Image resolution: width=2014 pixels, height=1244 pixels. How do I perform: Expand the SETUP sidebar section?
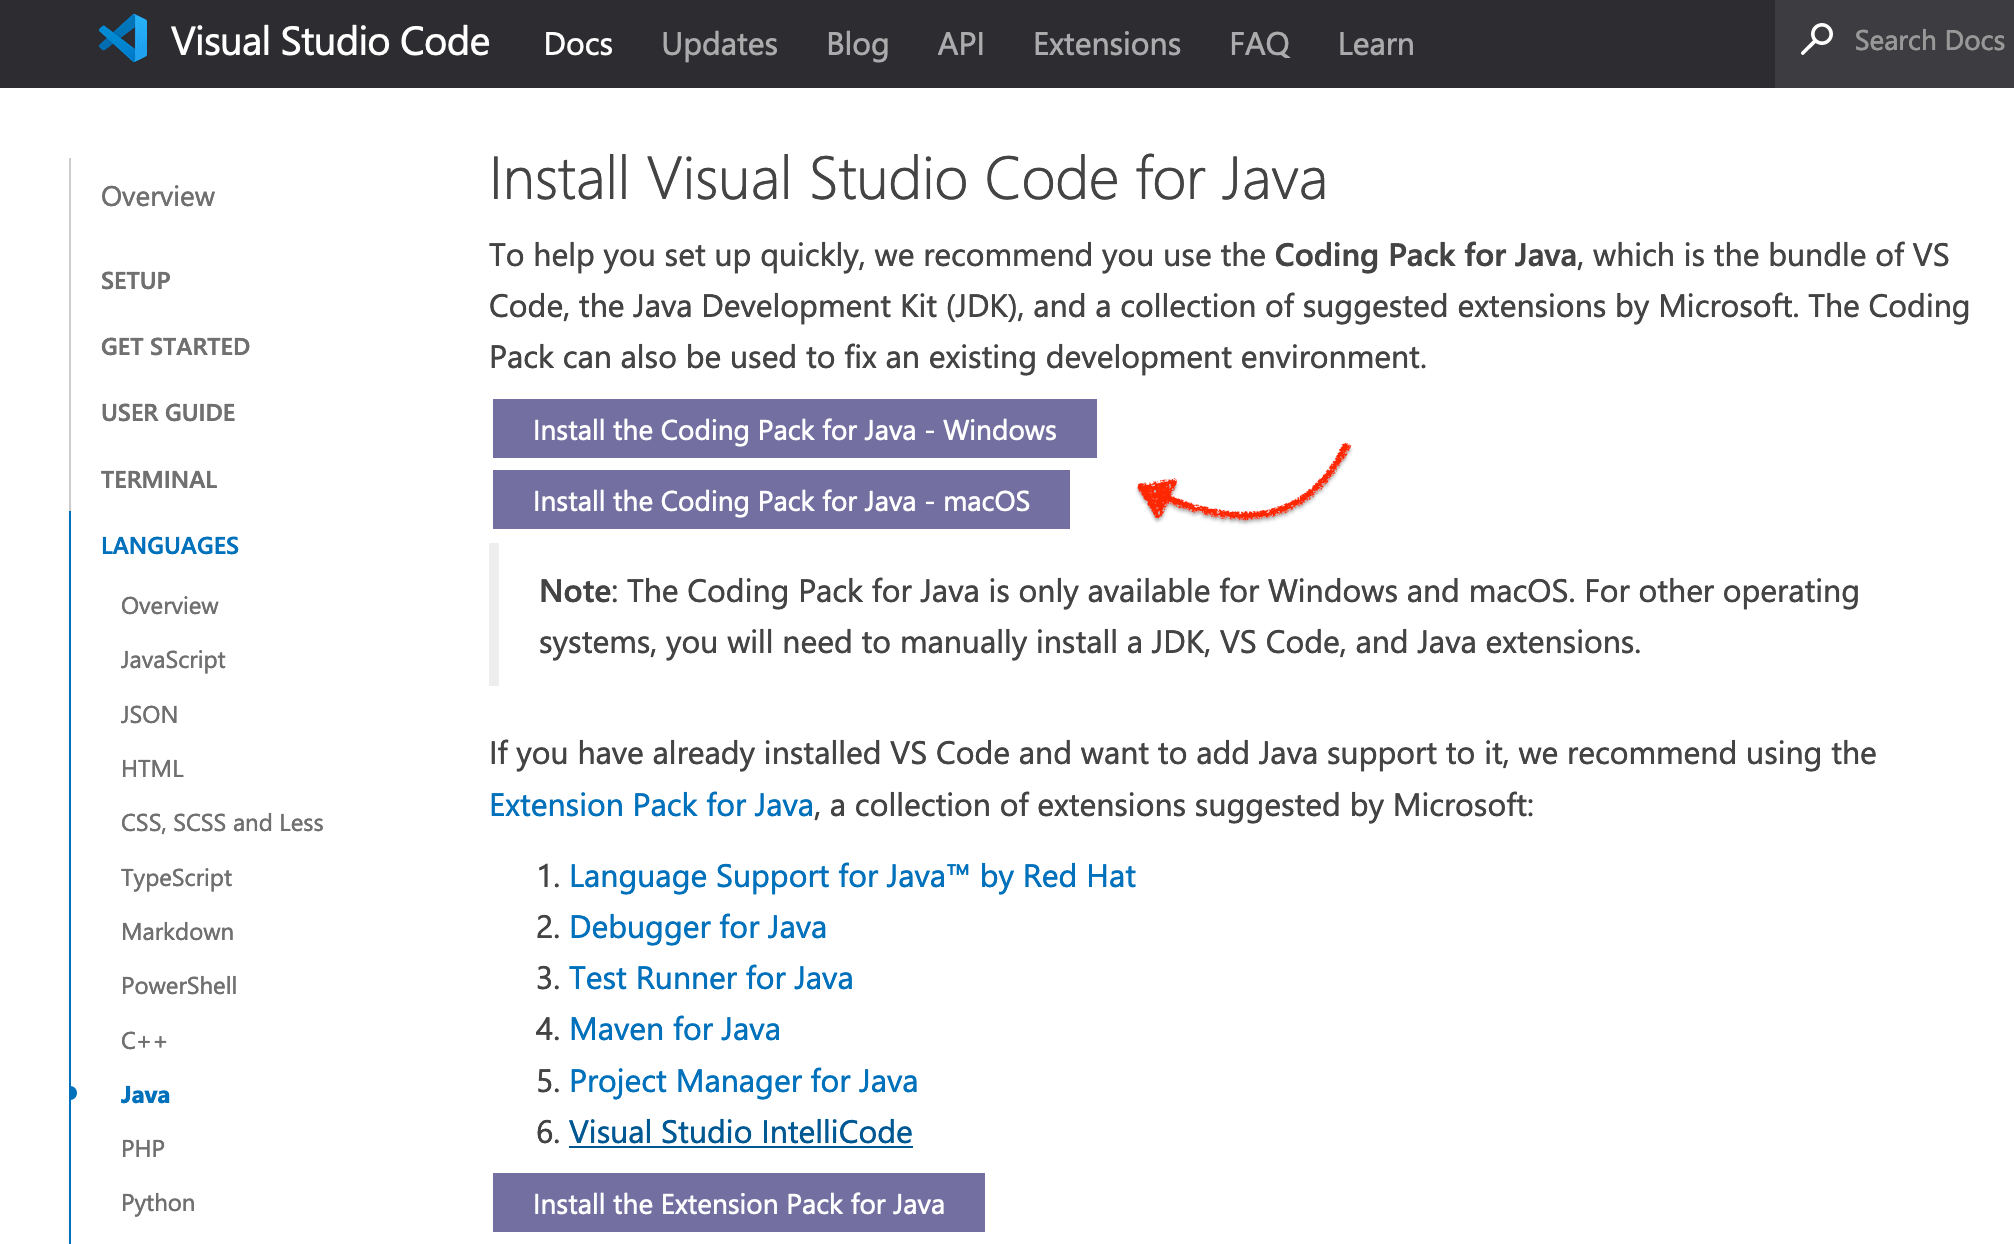pos(136,281)
